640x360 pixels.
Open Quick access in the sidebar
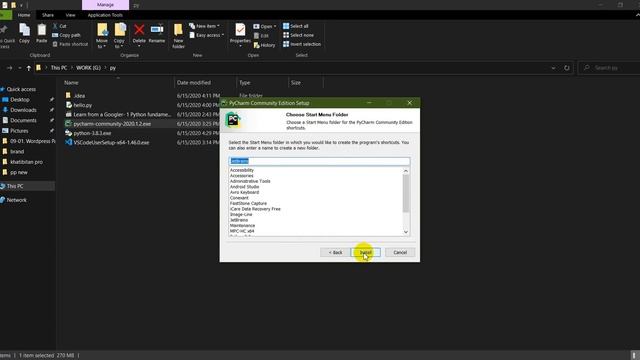click(21, 89)
